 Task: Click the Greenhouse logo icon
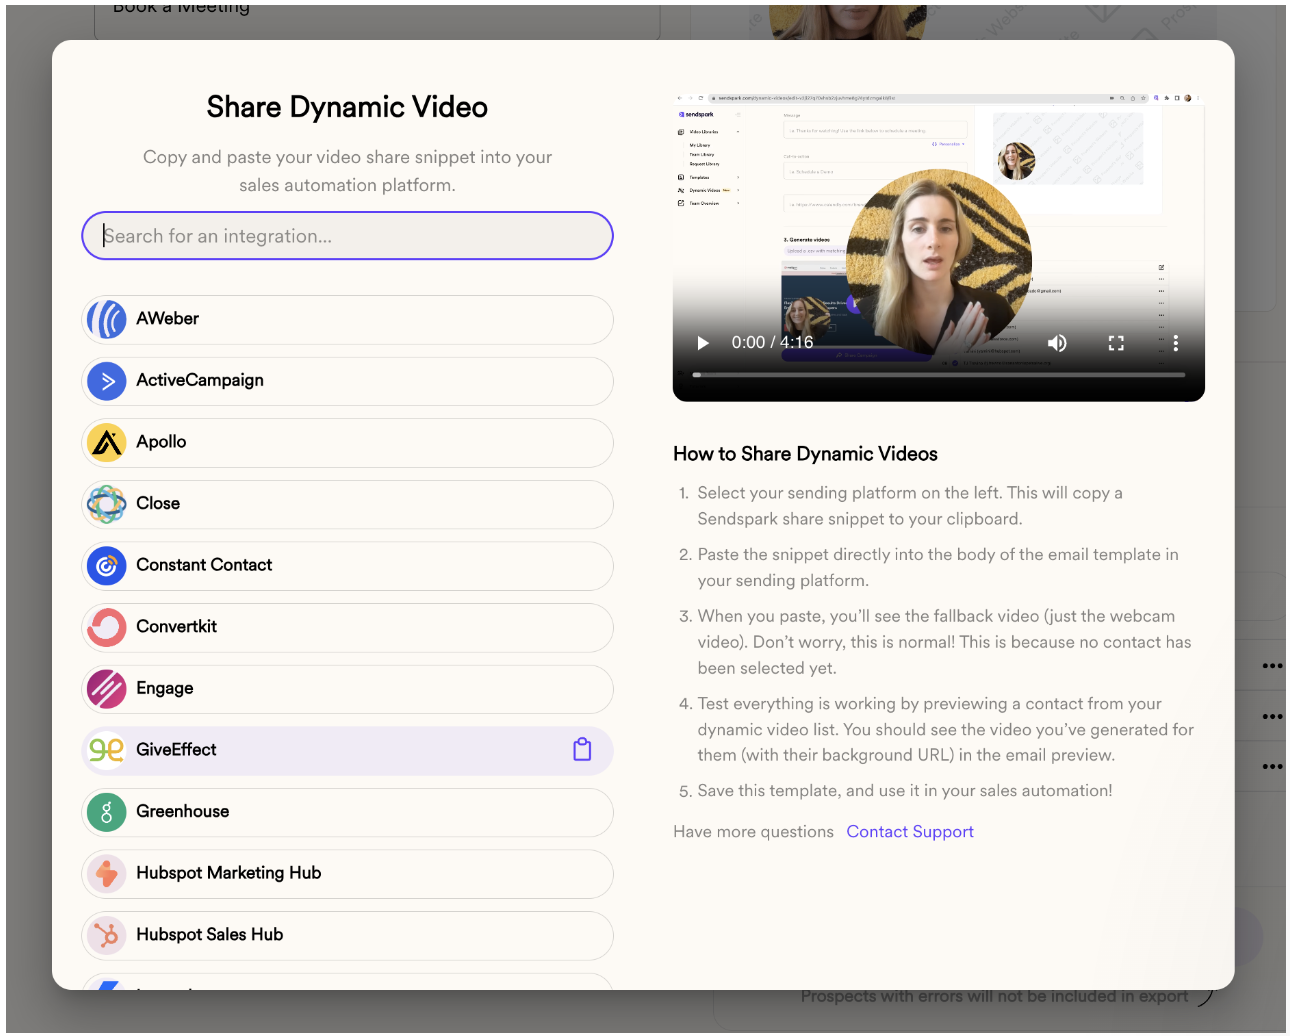107,812
